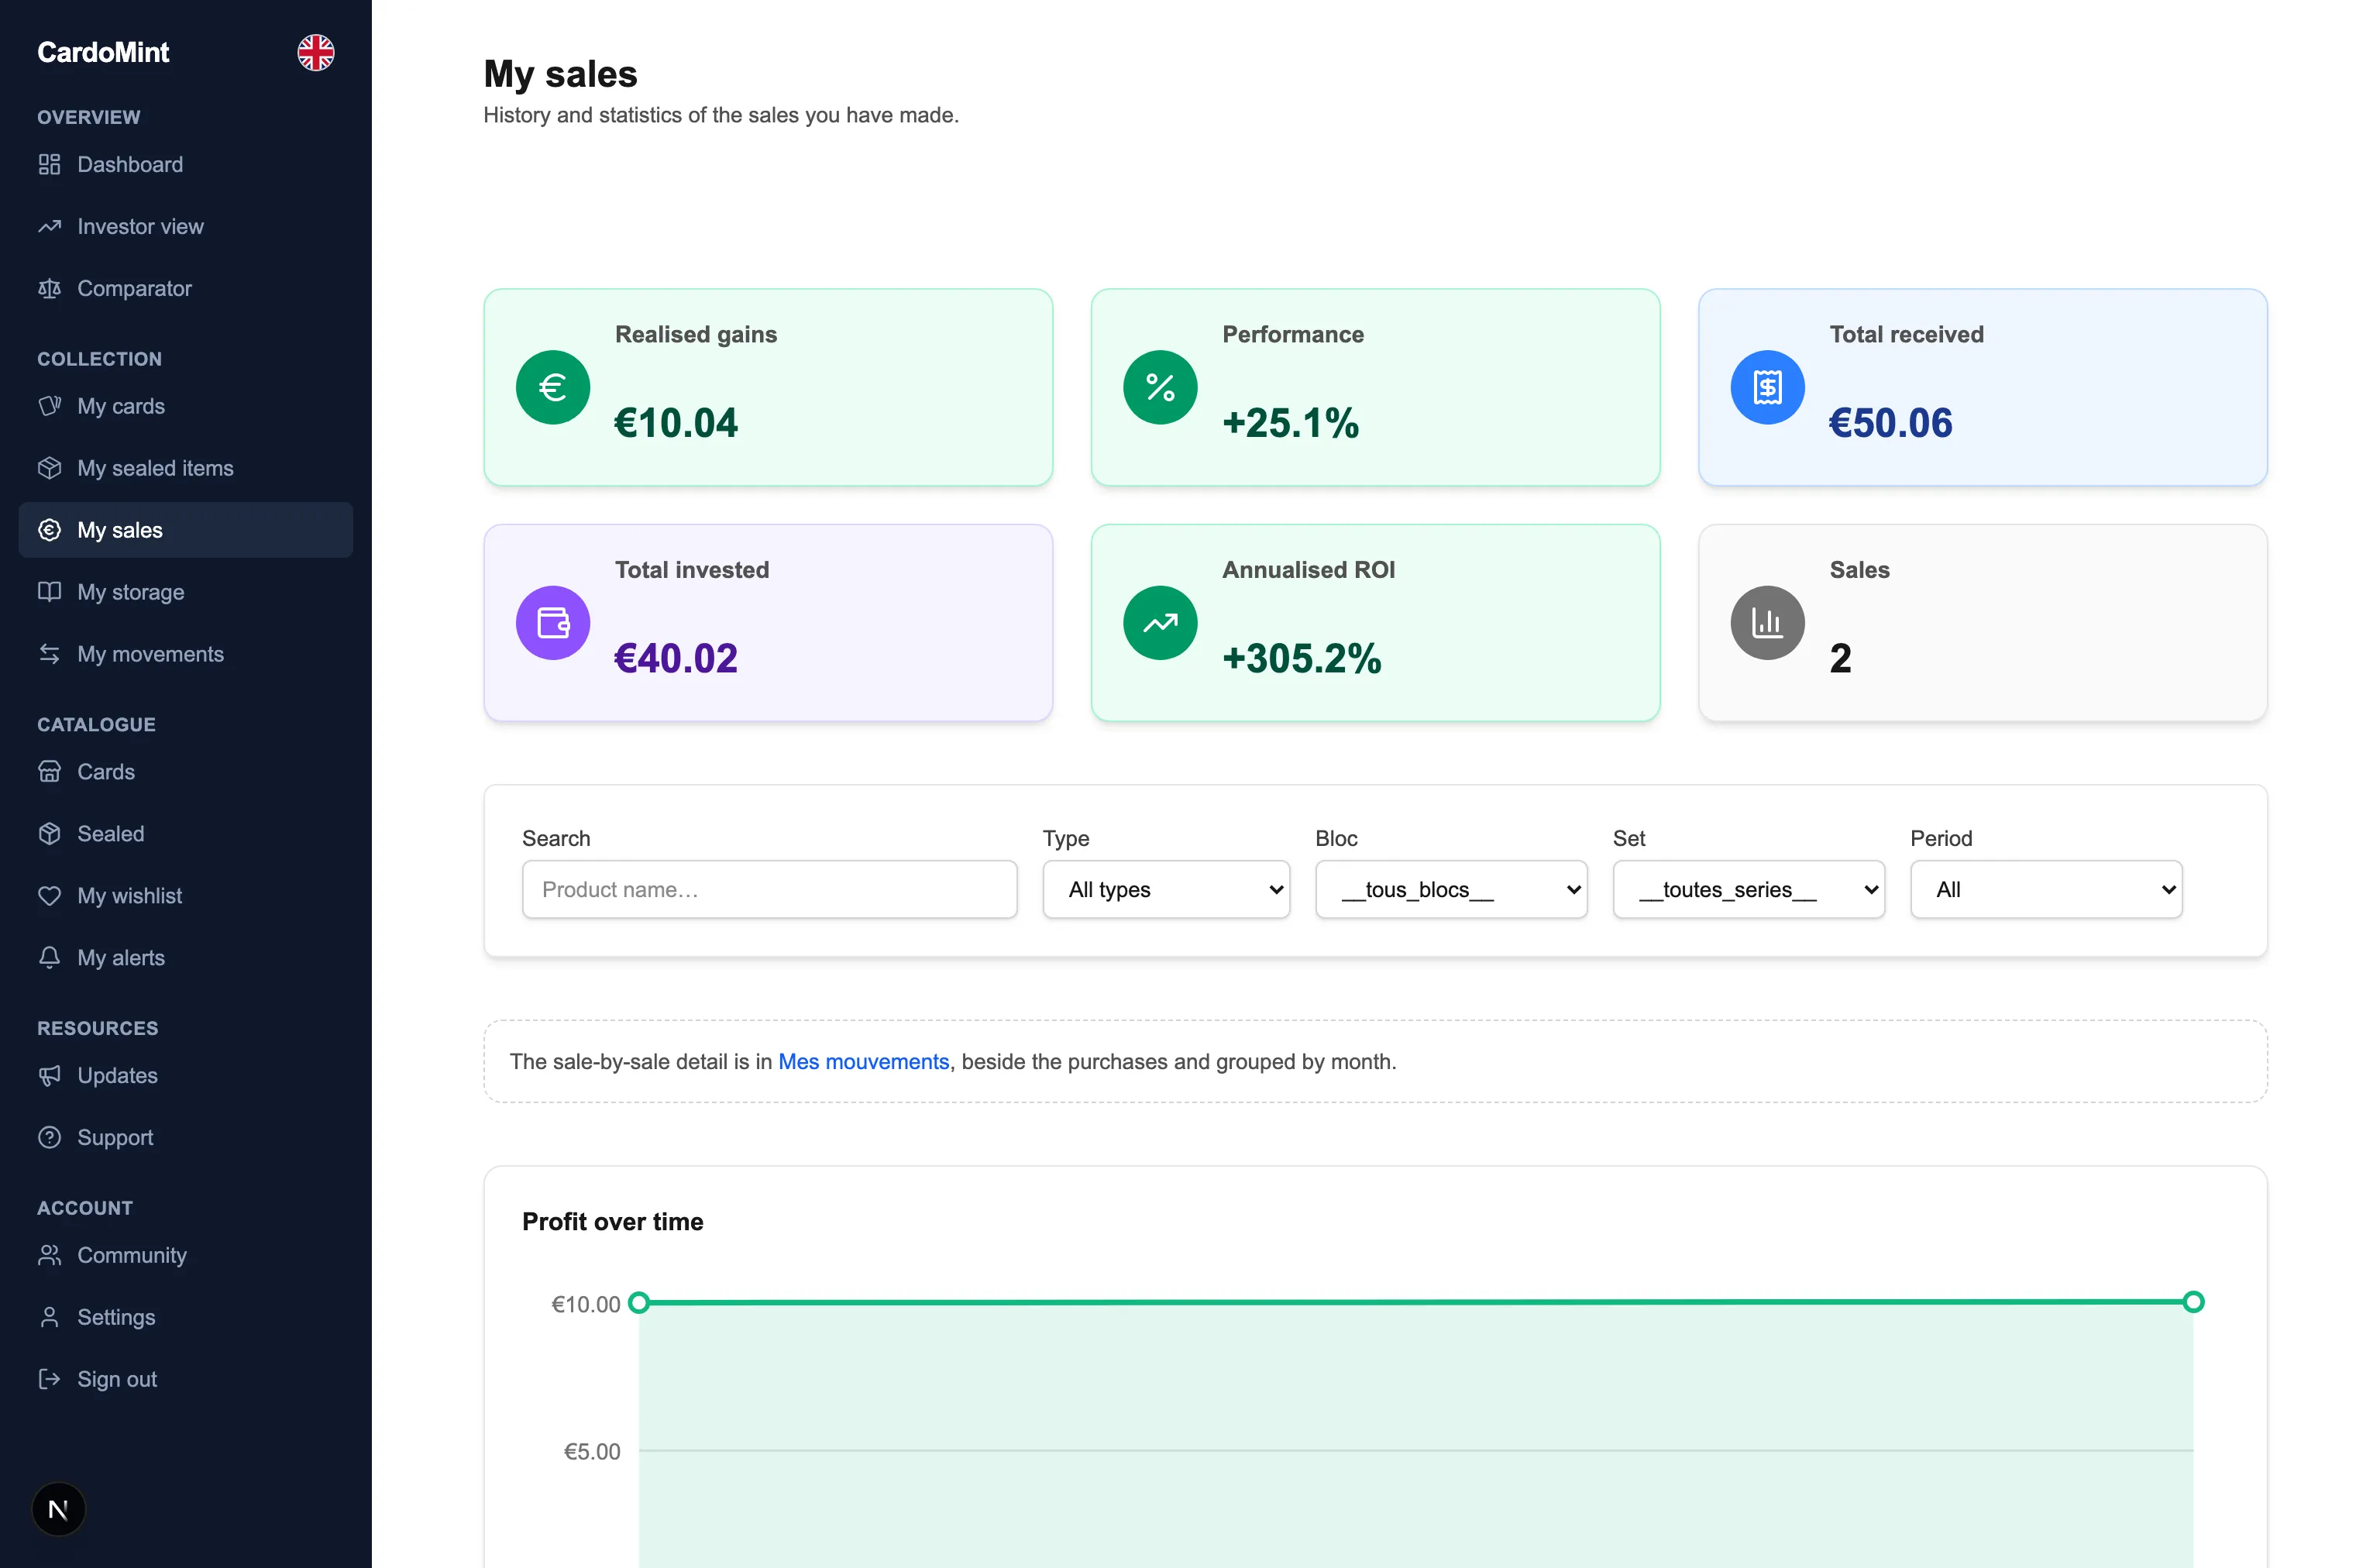Open the Type dropdown showing All types
Screen dimensions: 2380x1568
coord(1165,888)
